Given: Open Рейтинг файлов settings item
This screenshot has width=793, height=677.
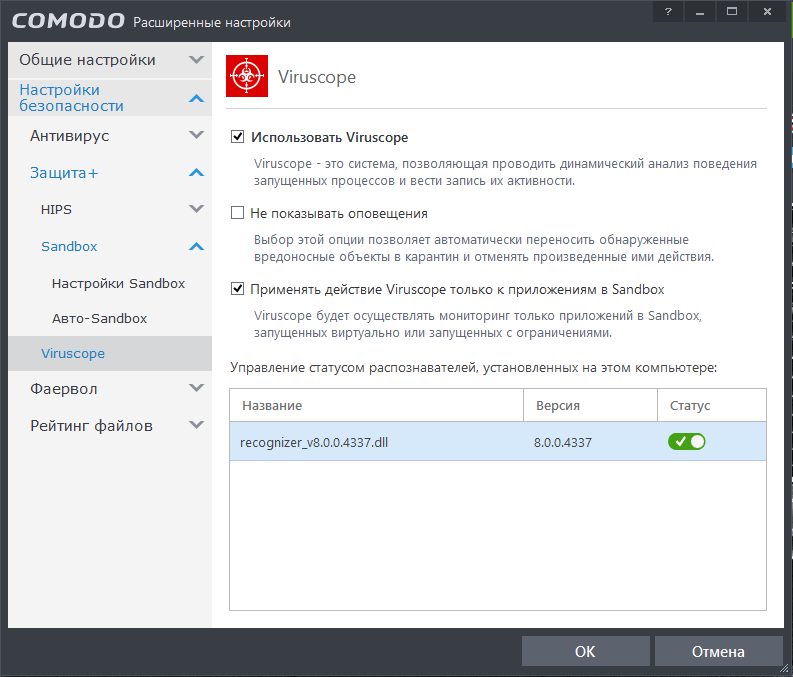Looking at the screenshot, I should click(x=110, y=426).
